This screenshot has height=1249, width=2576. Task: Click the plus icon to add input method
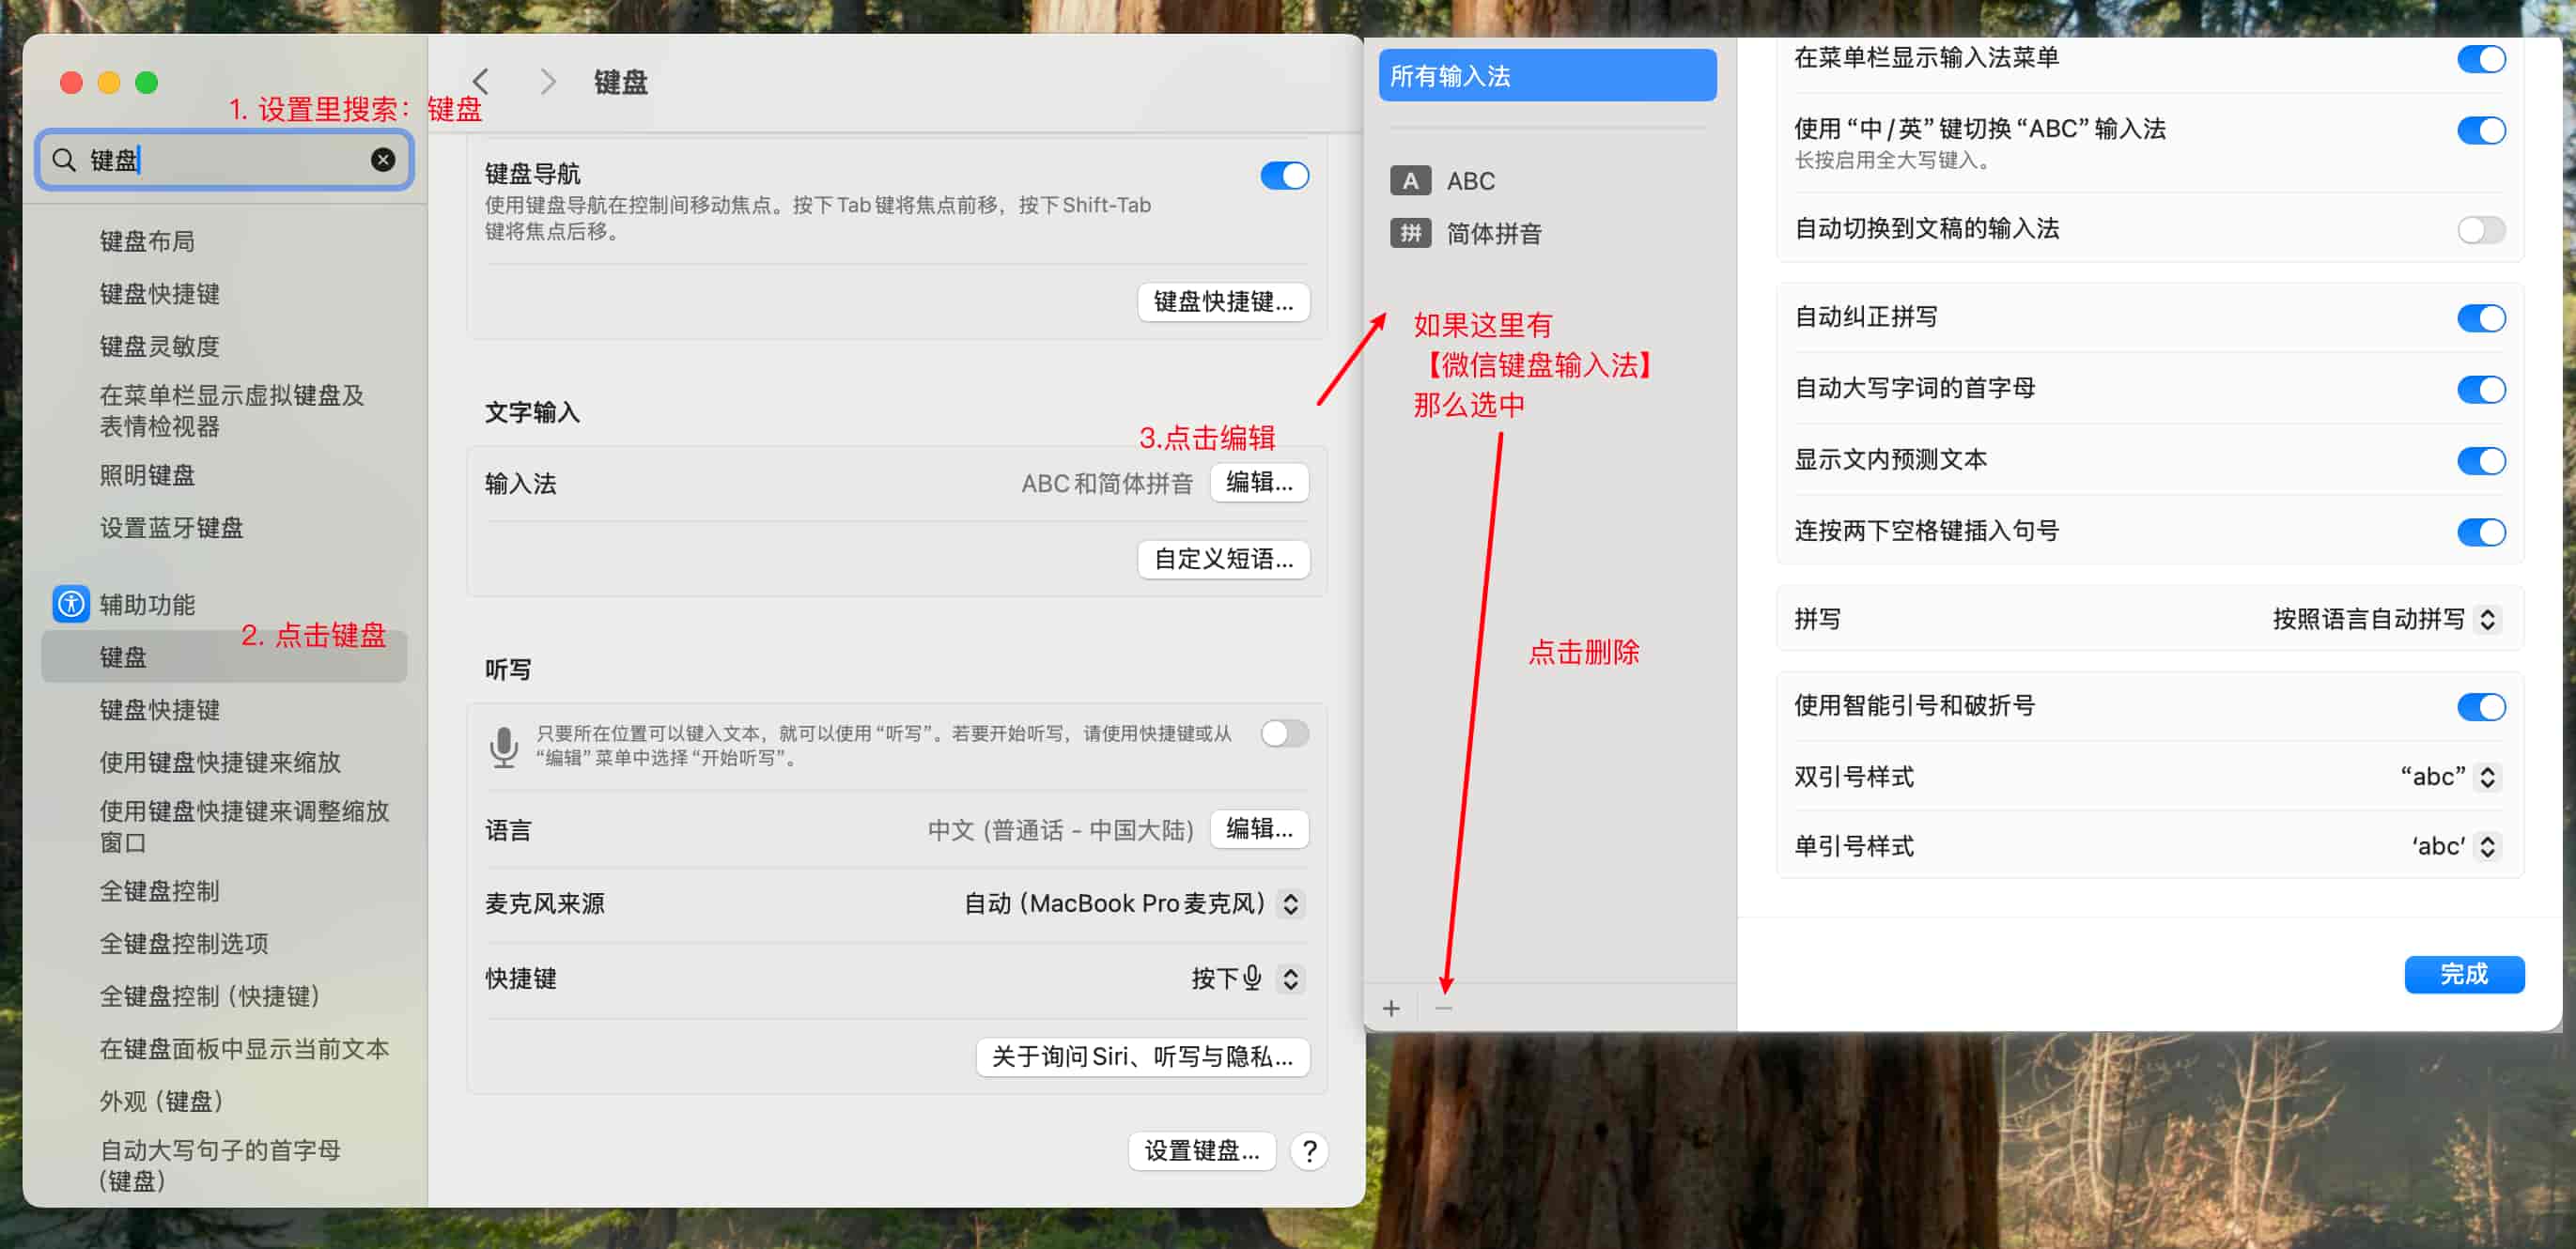(x=1391, y=1008)
